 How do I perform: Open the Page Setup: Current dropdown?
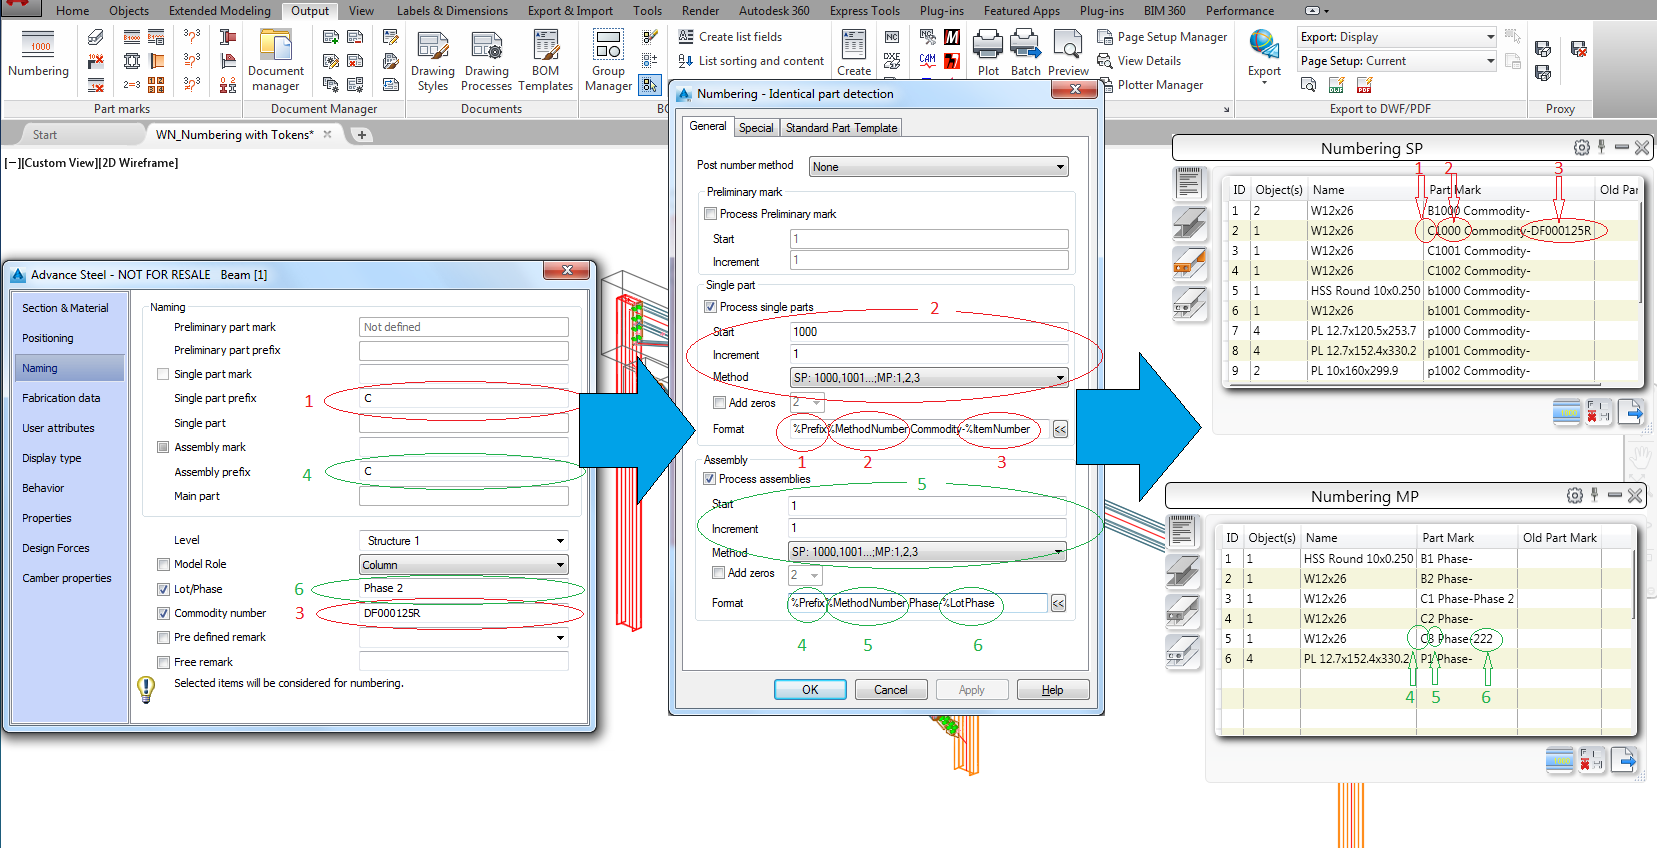[x=1398, y=61]
